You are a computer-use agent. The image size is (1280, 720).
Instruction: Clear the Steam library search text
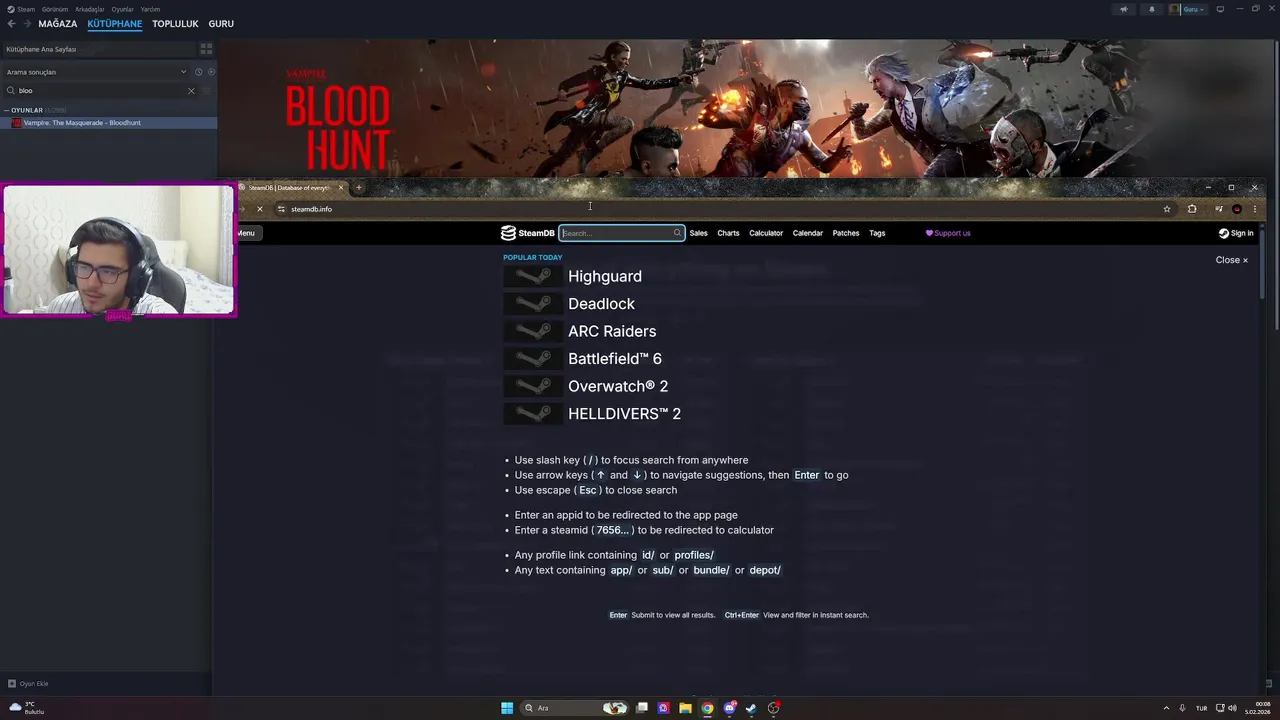point(191,91)
